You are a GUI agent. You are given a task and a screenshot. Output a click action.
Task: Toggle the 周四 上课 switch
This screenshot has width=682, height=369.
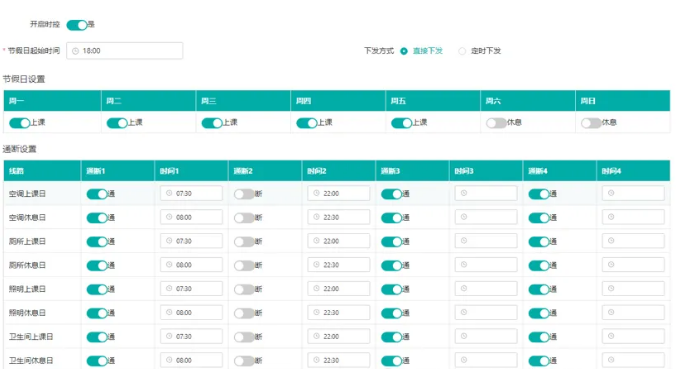point(307,123)
